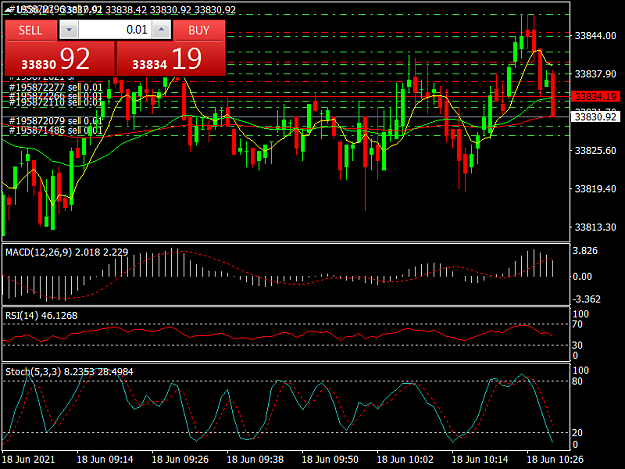Select order label #195872110 sell 0.01

pyautogui.click(x=56, y=102)
